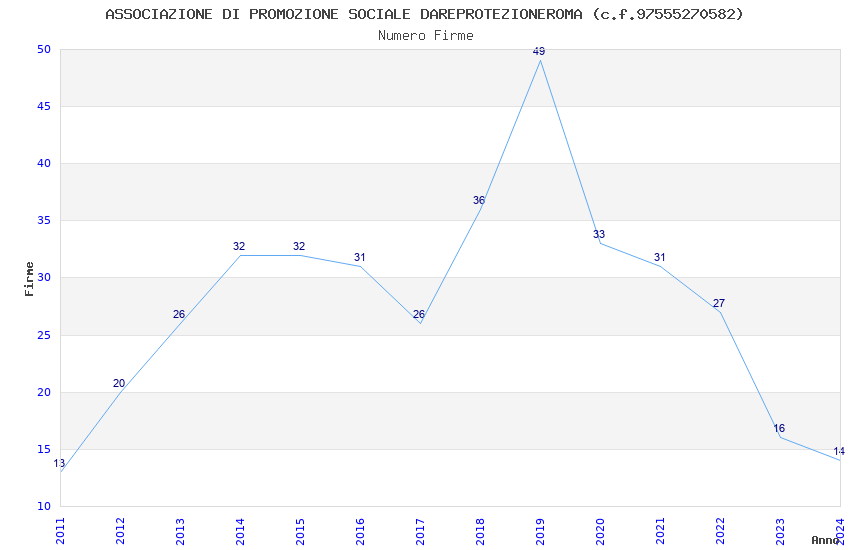Click the y-axis tick value 20
This screenshot has width=850, height=550.
(x=44, y=392)
